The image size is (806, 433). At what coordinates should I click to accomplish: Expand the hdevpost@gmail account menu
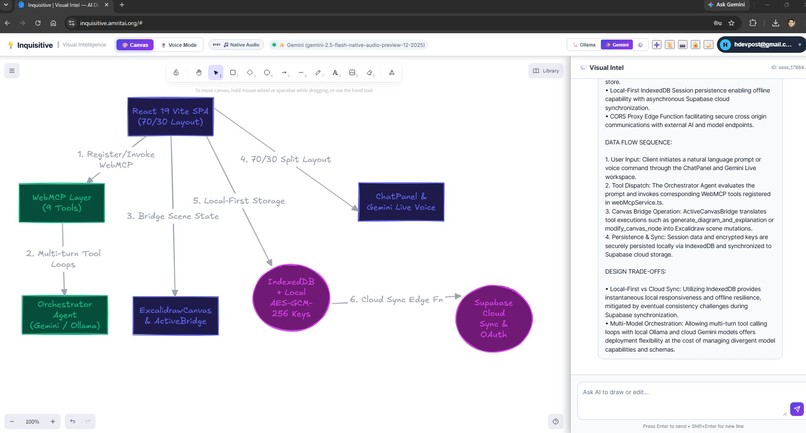point(762,45)
